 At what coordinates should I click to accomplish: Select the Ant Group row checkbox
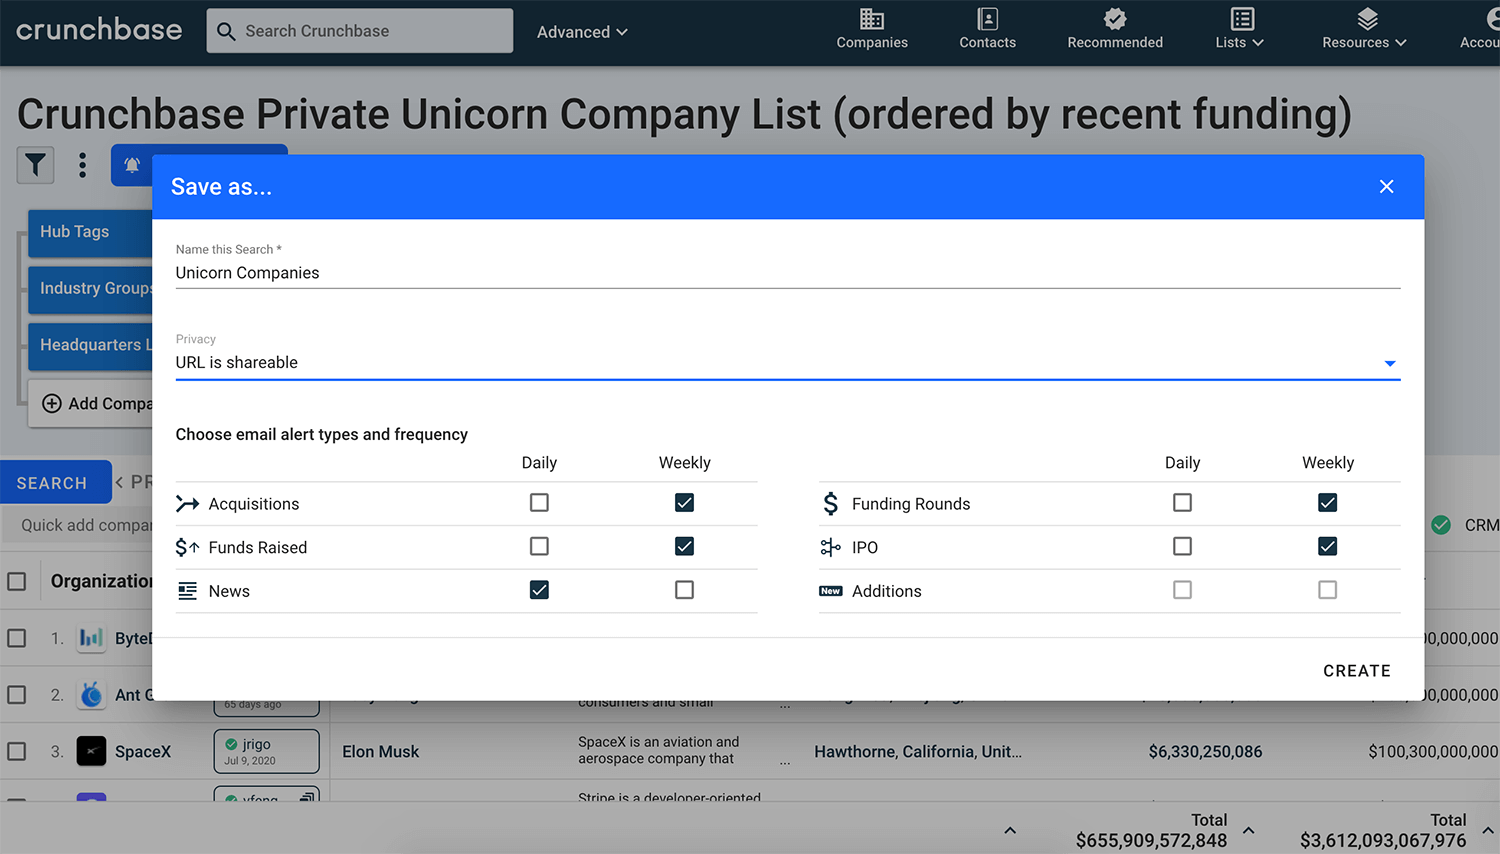(17, 694)
